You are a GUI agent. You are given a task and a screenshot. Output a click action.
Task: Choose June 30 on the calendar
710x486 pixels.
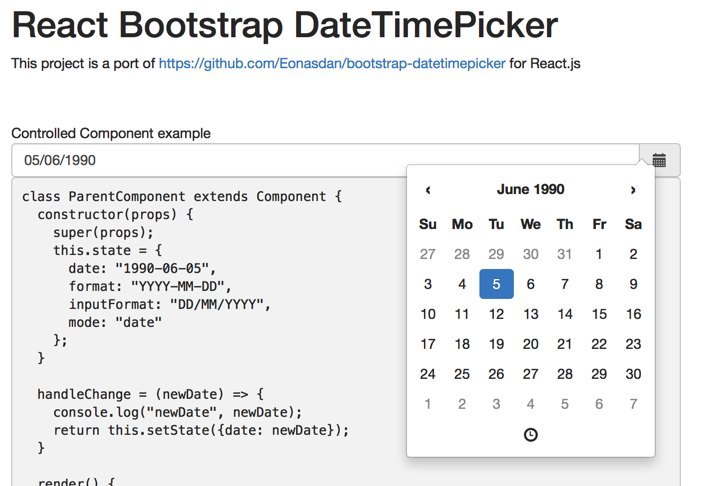click(633, 374)
